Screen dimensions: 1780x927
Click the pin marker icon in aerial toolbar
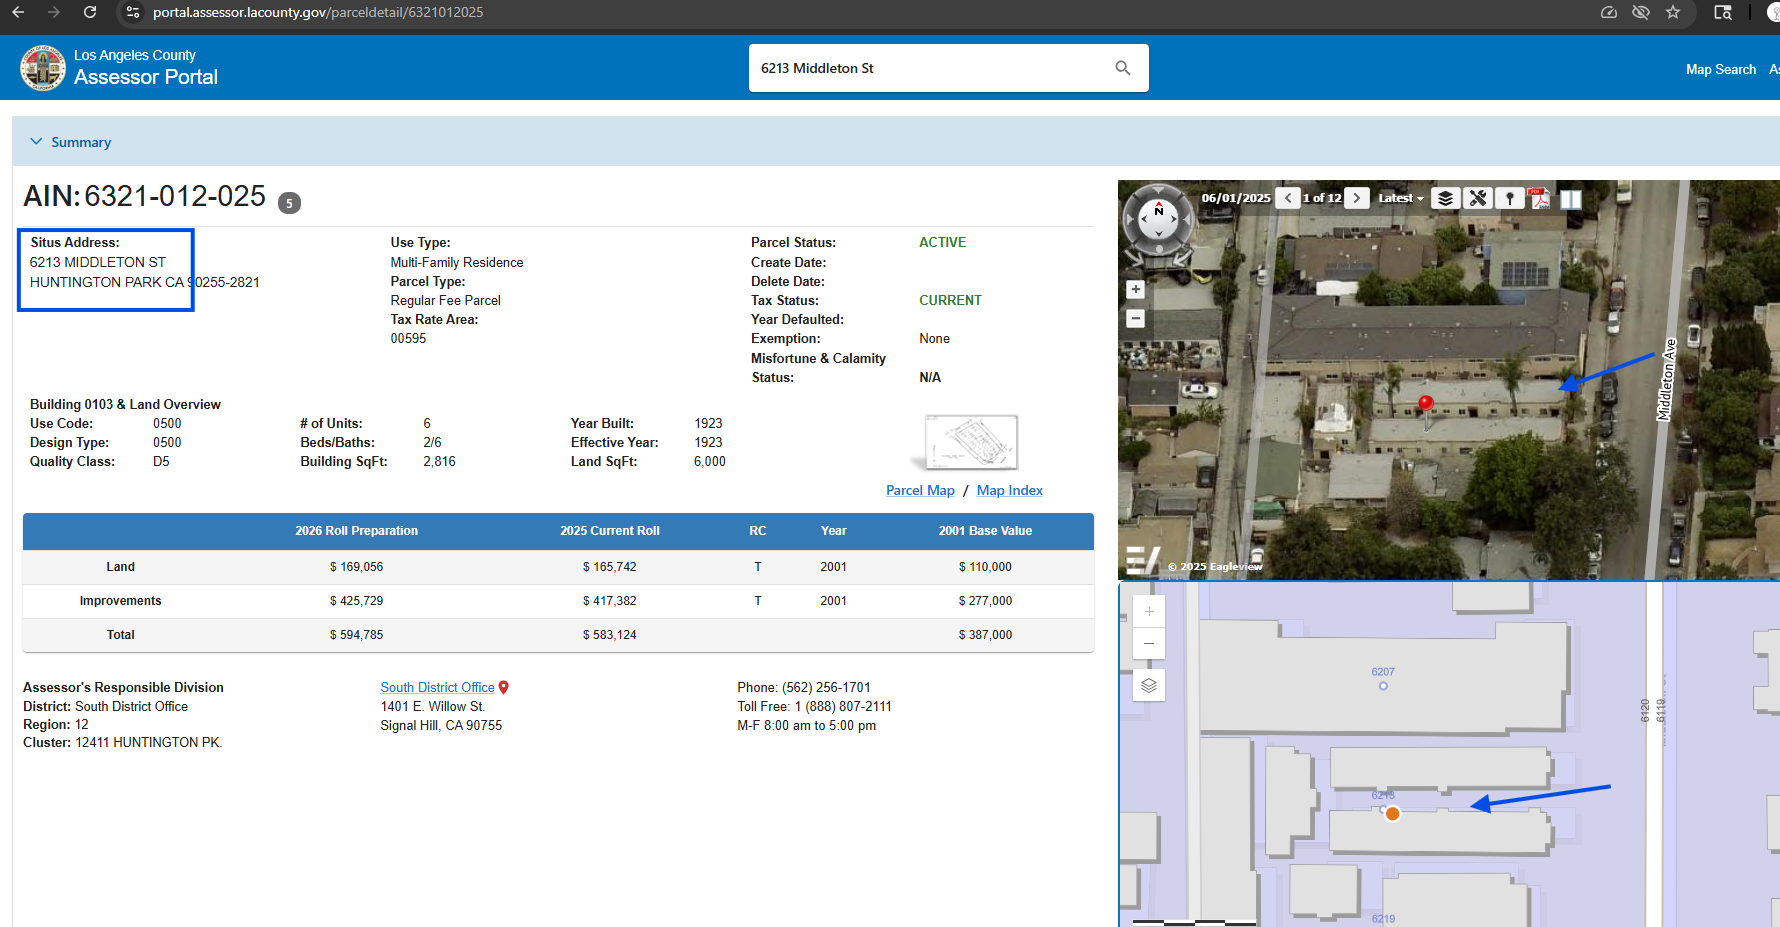point(1510,198)
